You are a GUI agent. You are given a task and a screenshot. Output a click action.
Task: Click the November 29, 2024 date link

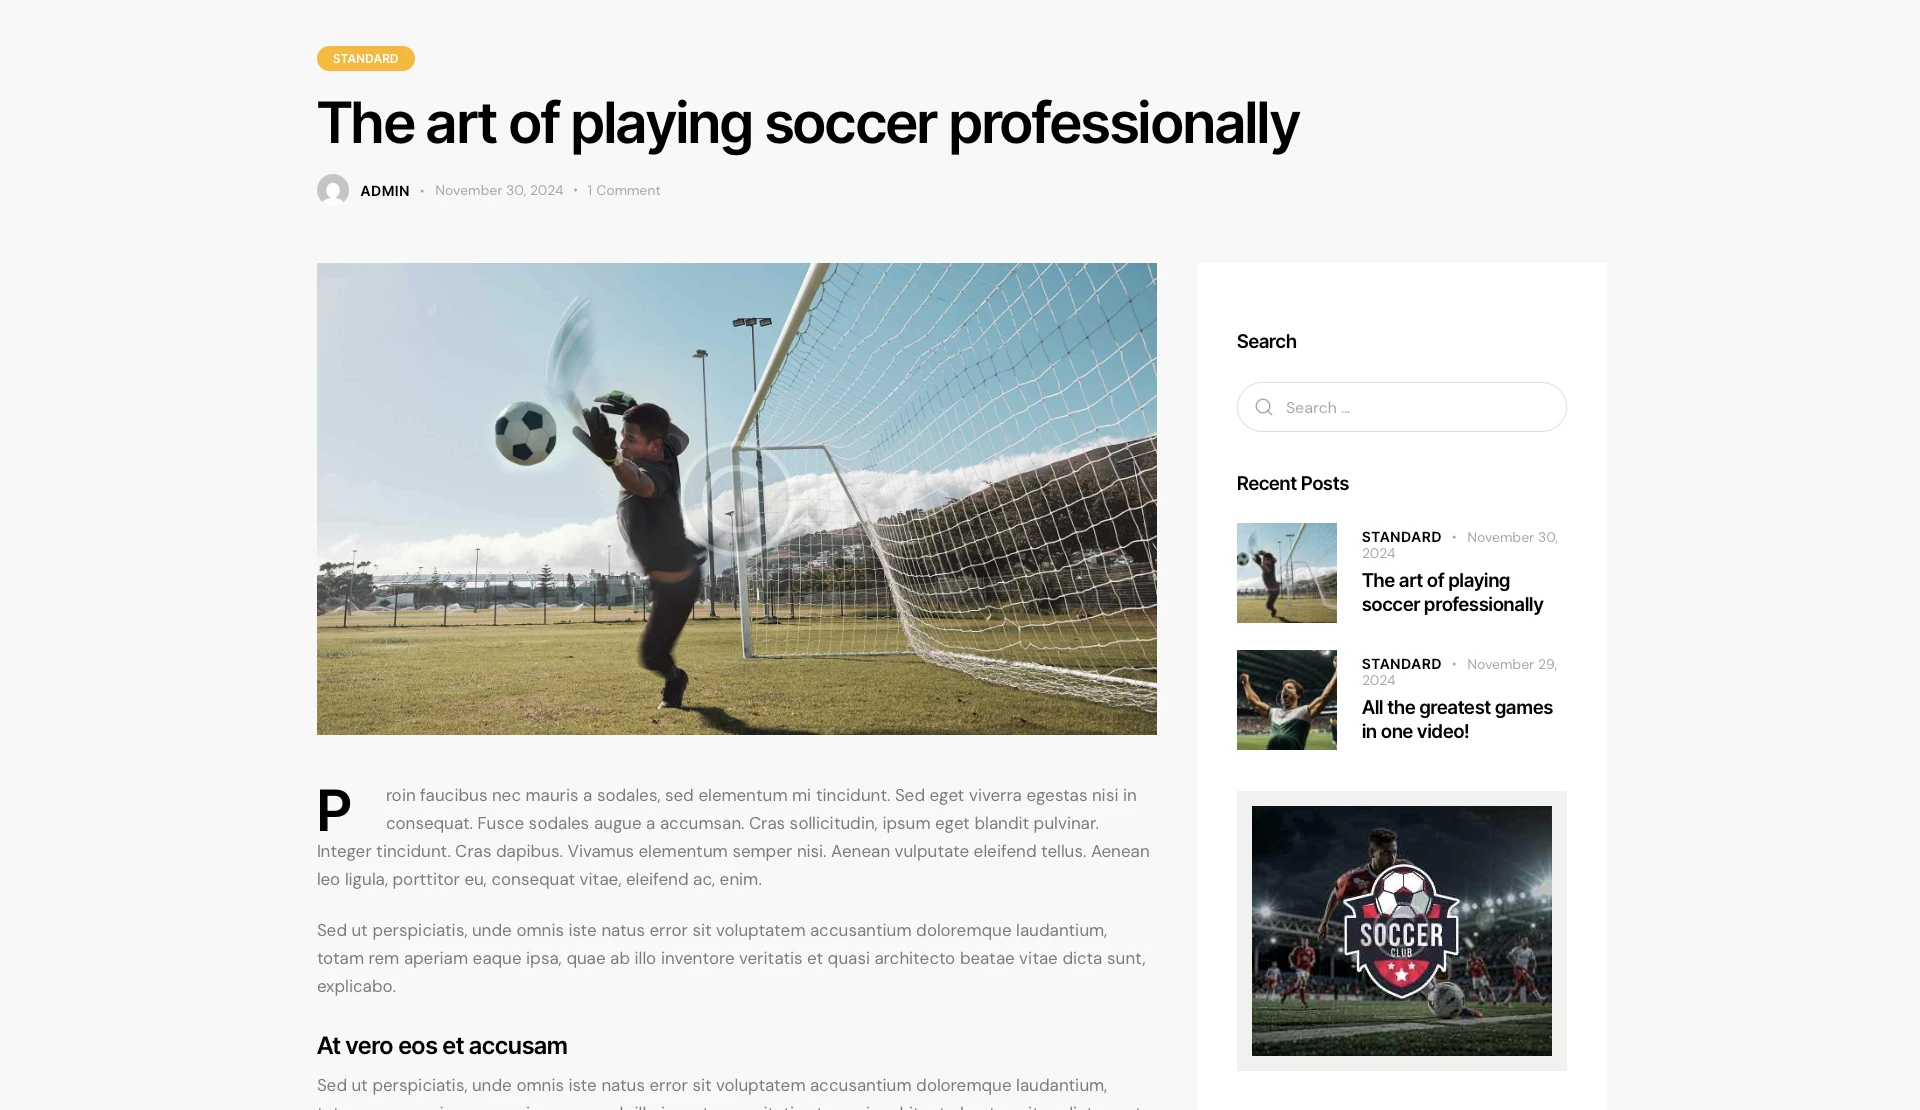point(1511,665)
